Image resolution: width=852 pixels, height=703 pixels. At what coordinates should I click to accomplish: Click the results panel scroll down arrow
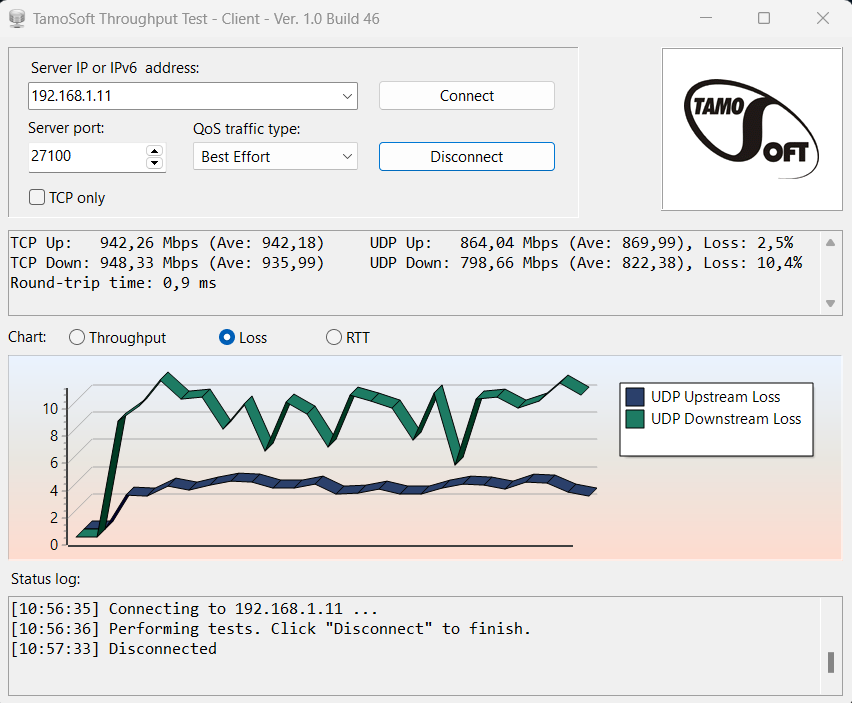[830, 303]
